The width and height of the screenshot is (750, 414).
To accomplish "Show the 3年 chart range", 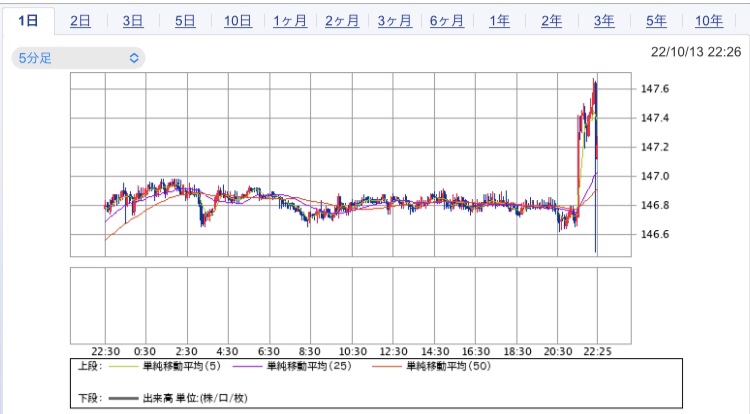I will pyautogui.click(x=604, y=21).
